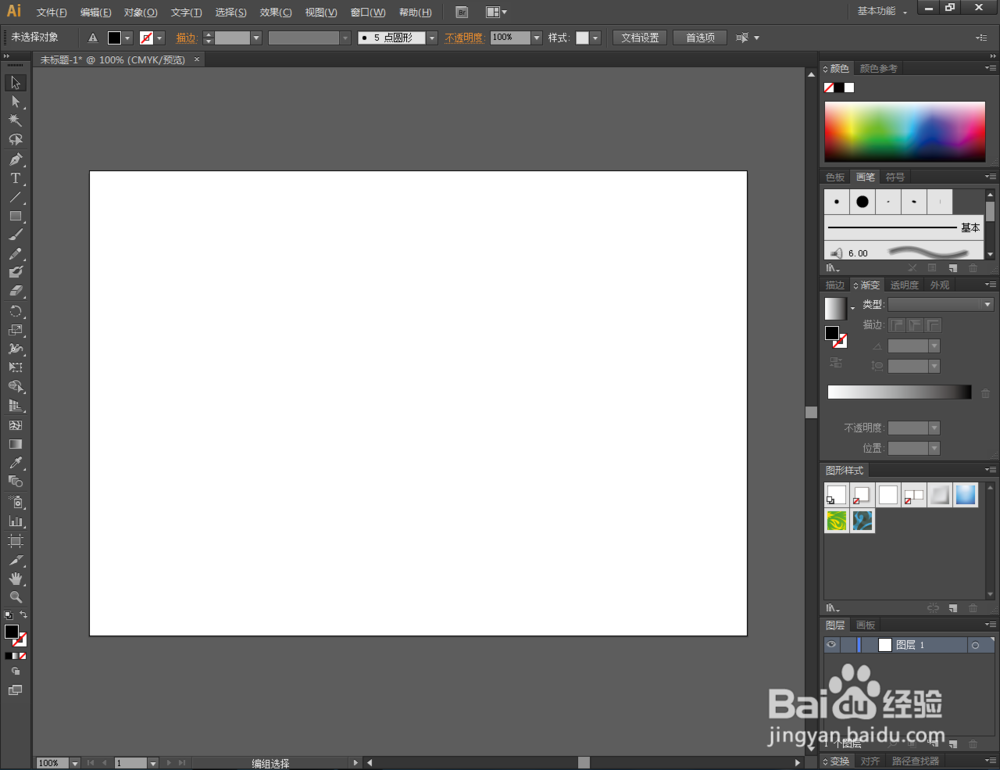Open the 对象(O) menu
The height and width of the screenshot is (770, 1000).
click(140, 13)
